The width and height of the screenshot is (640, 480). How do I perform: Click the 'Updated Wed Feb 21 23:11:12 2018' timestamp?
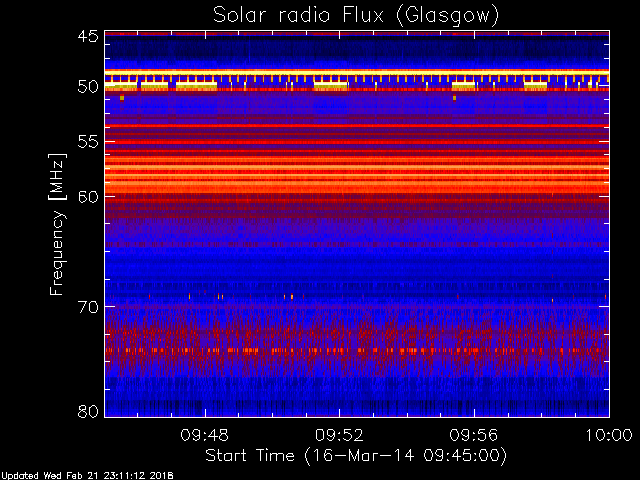(x=87, y=476)
